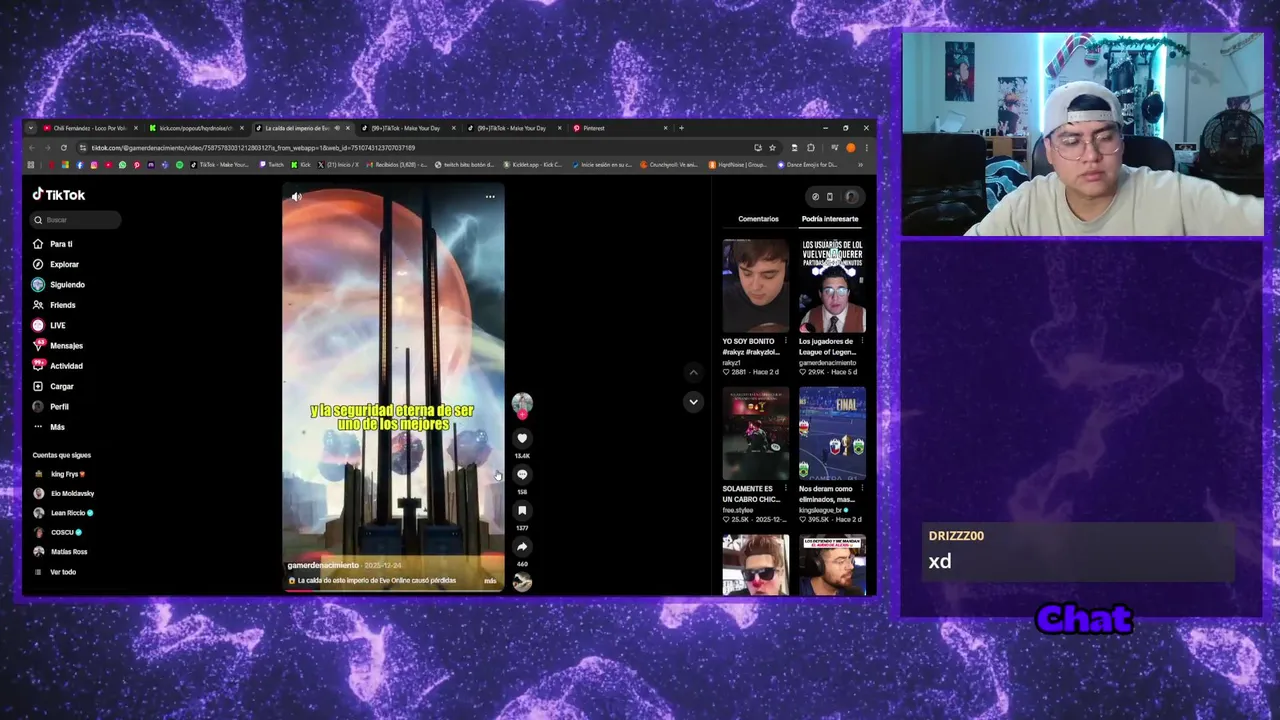Switch to the Comentarios tab
This screenshot has width=1280, height=720.
coord(758,219)
